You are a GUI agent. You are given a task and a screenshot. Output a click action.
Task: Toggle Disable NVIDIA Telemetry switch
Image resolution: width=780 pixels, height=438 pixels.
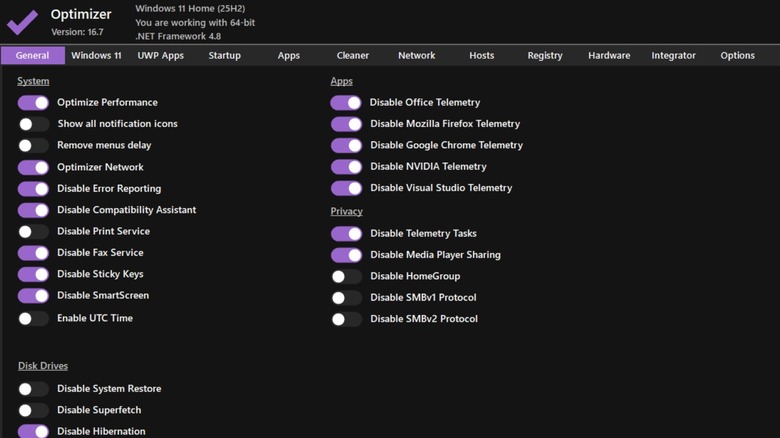[346, 167]
